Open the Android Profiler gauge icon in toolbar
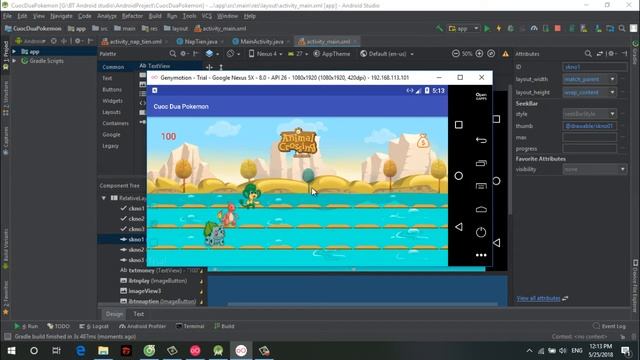 point(534,29)
